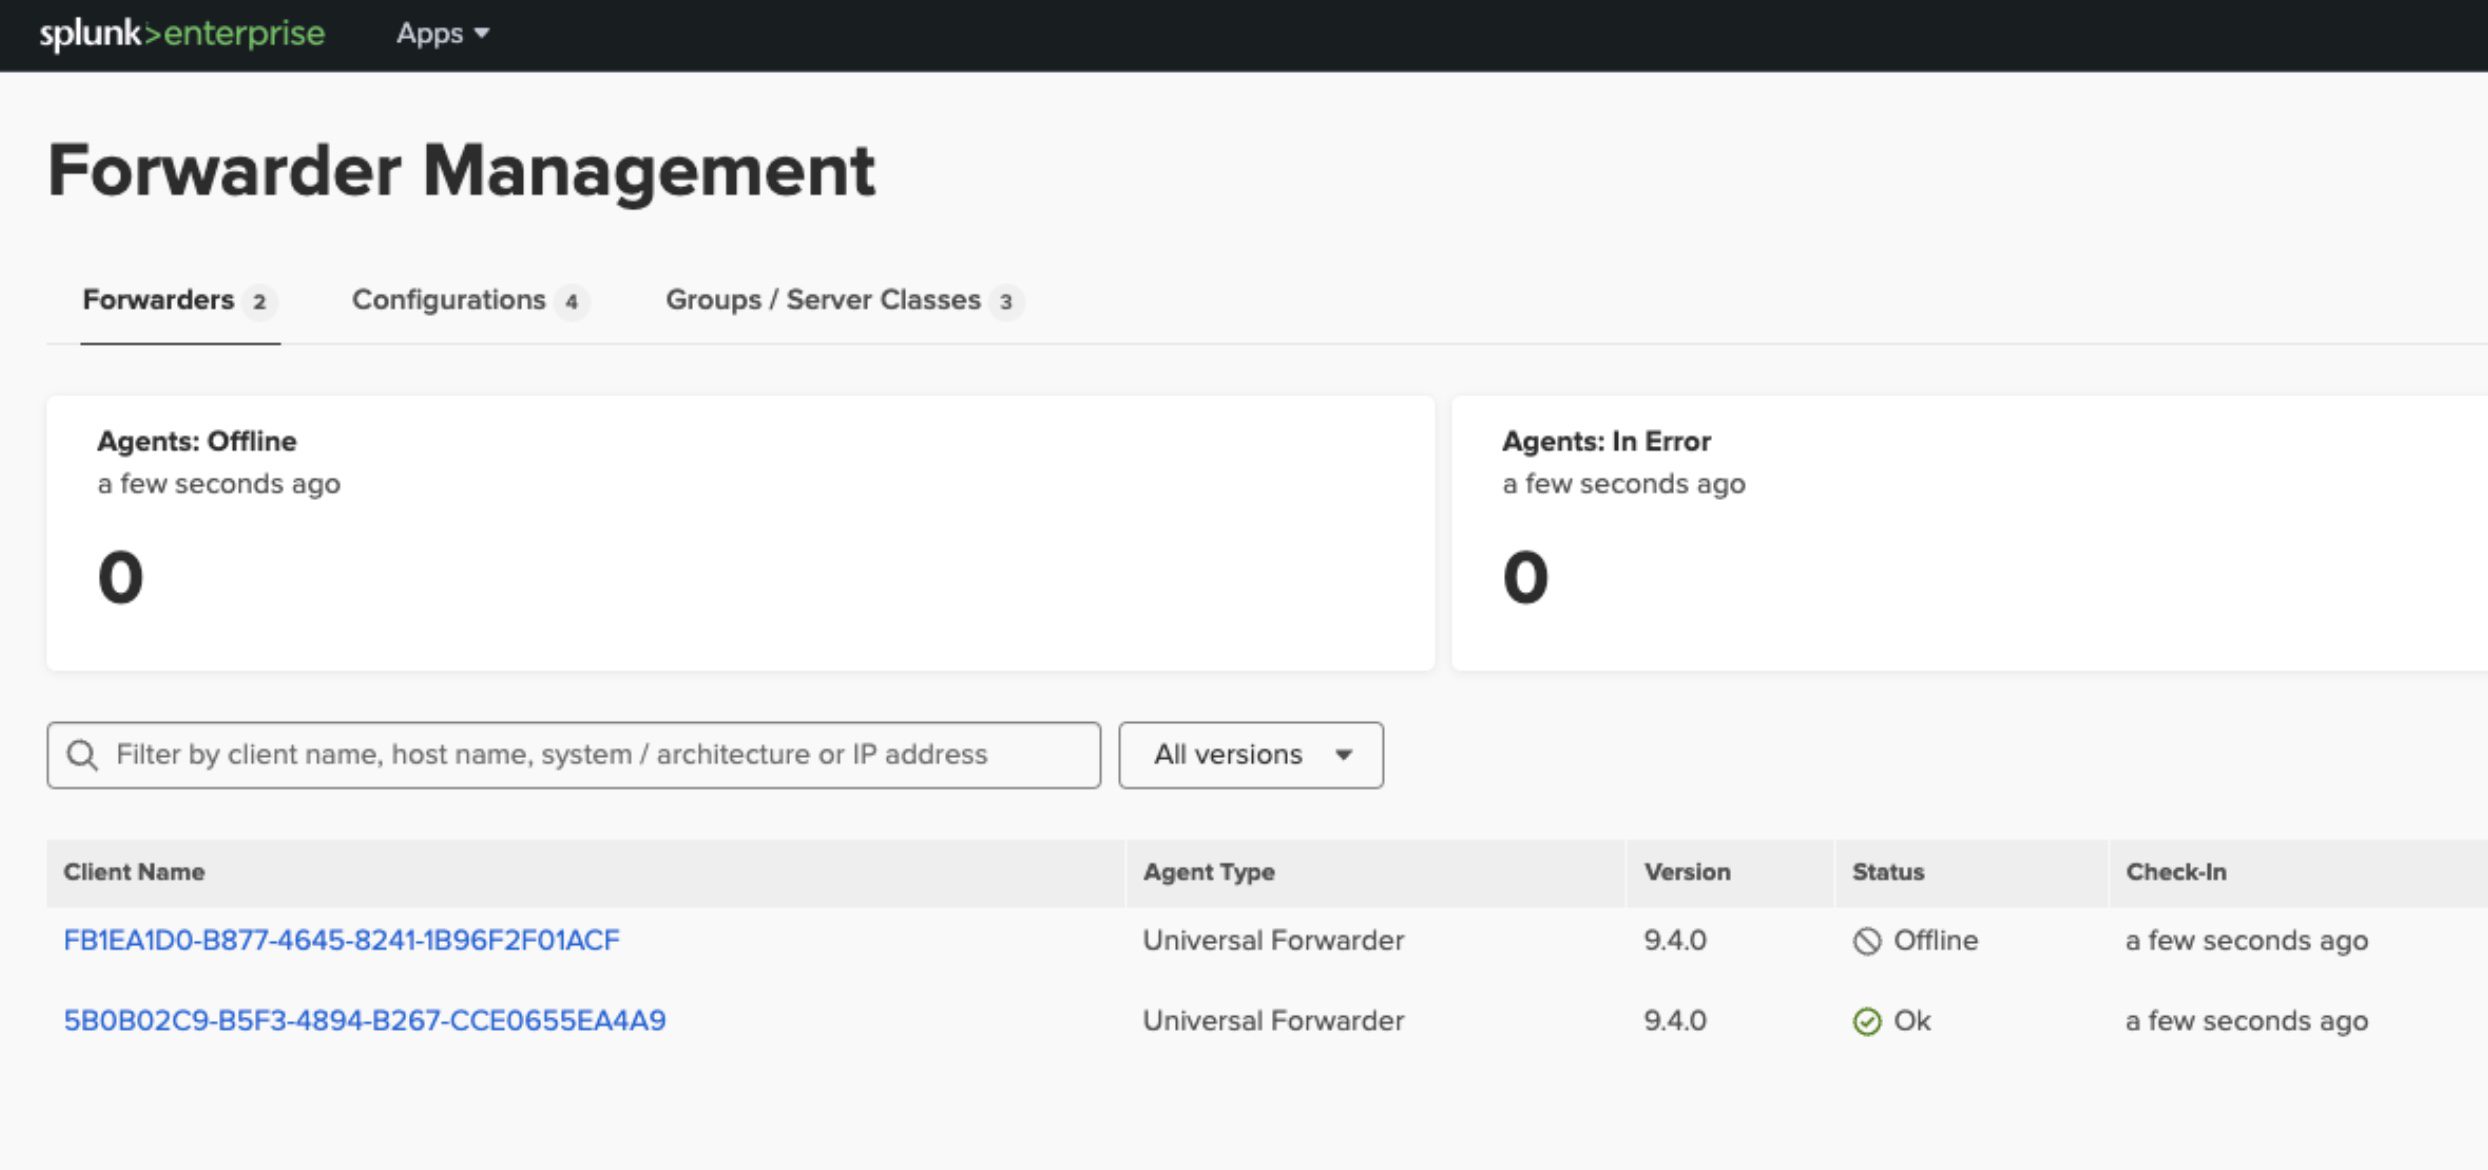2488x1170 pixels.
Task: Expand the All versions chevron arrow
Action: (1344, 756)
